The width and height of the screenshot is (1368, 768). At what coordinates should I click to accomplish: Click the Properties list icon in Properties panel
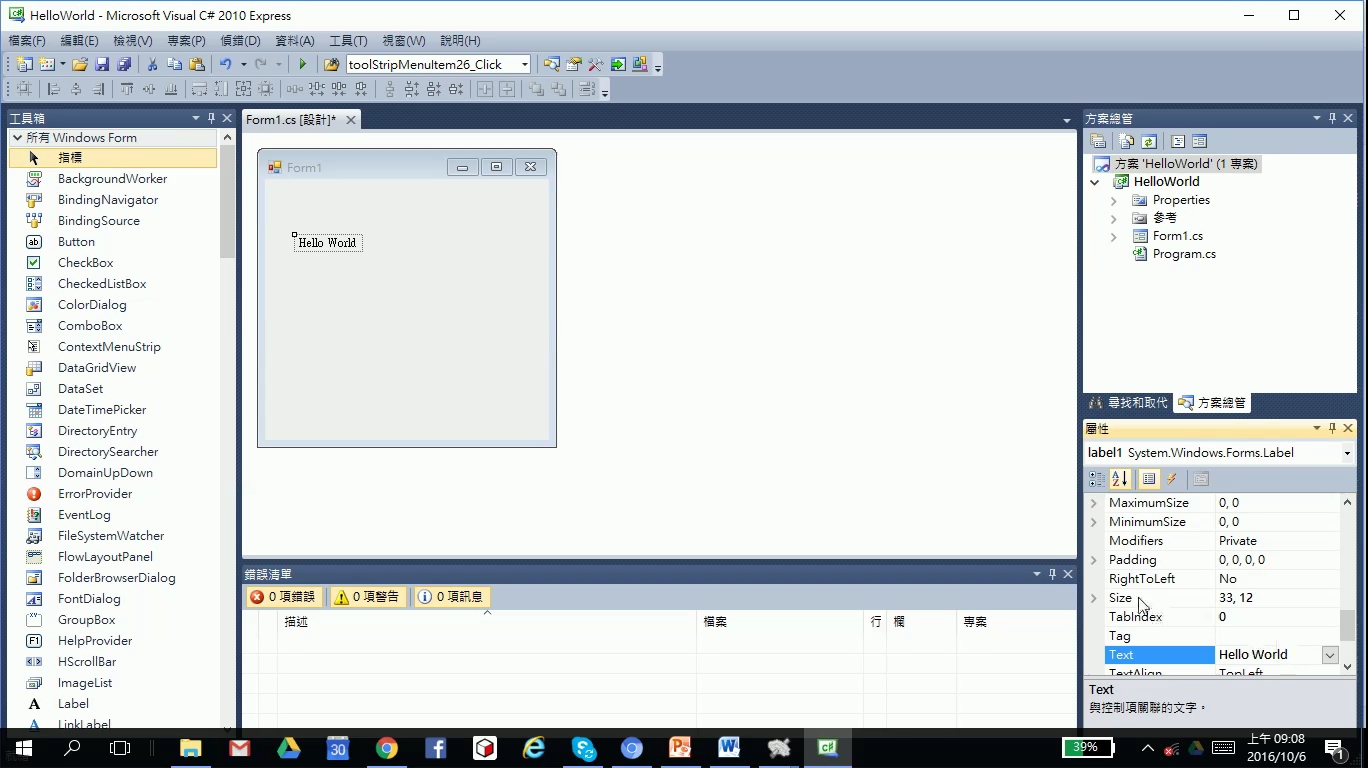click(1149, 479)
